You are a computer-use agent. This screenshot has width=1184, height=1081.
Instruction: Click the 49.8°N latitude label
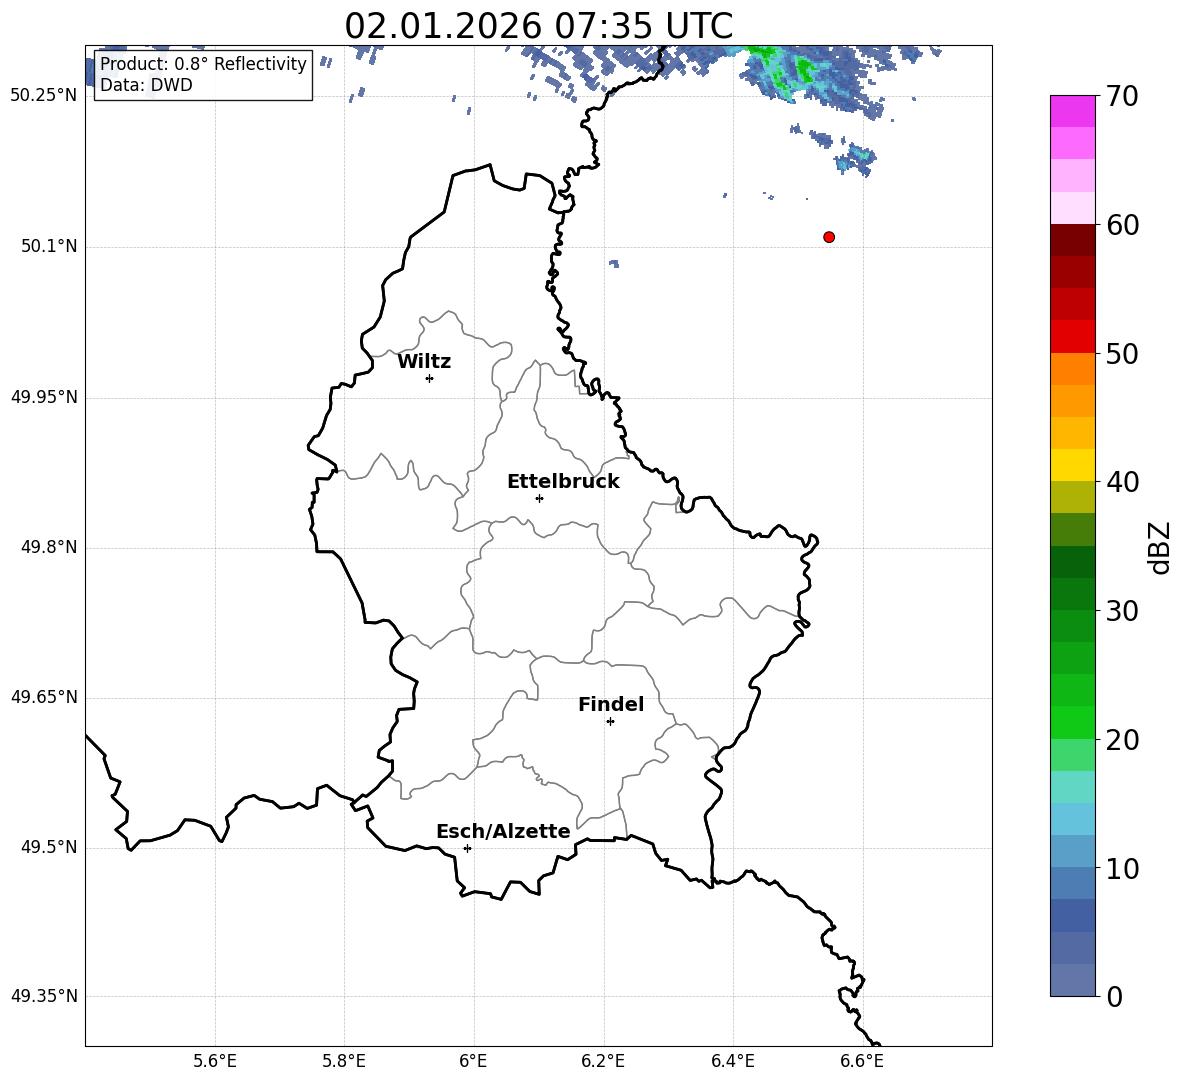coord(49,547)
